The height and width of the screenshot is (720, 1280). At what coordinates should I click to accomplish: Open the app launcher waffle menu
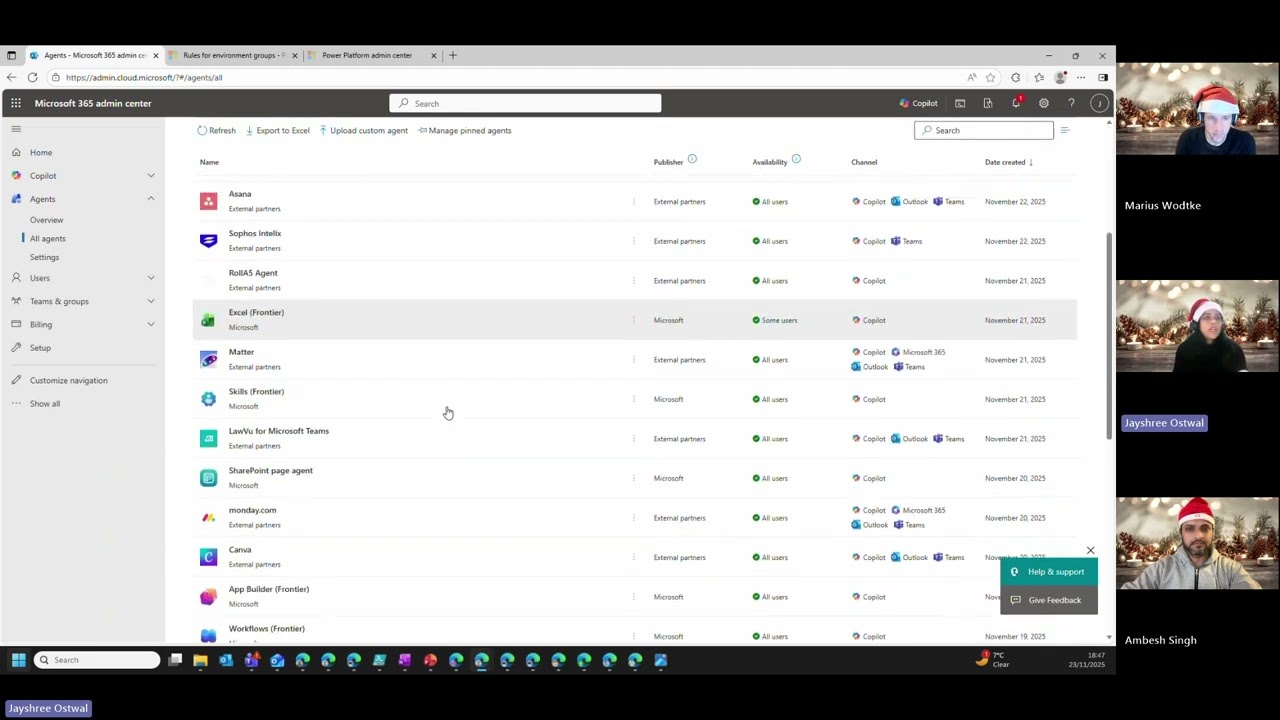tap(16, 103)
